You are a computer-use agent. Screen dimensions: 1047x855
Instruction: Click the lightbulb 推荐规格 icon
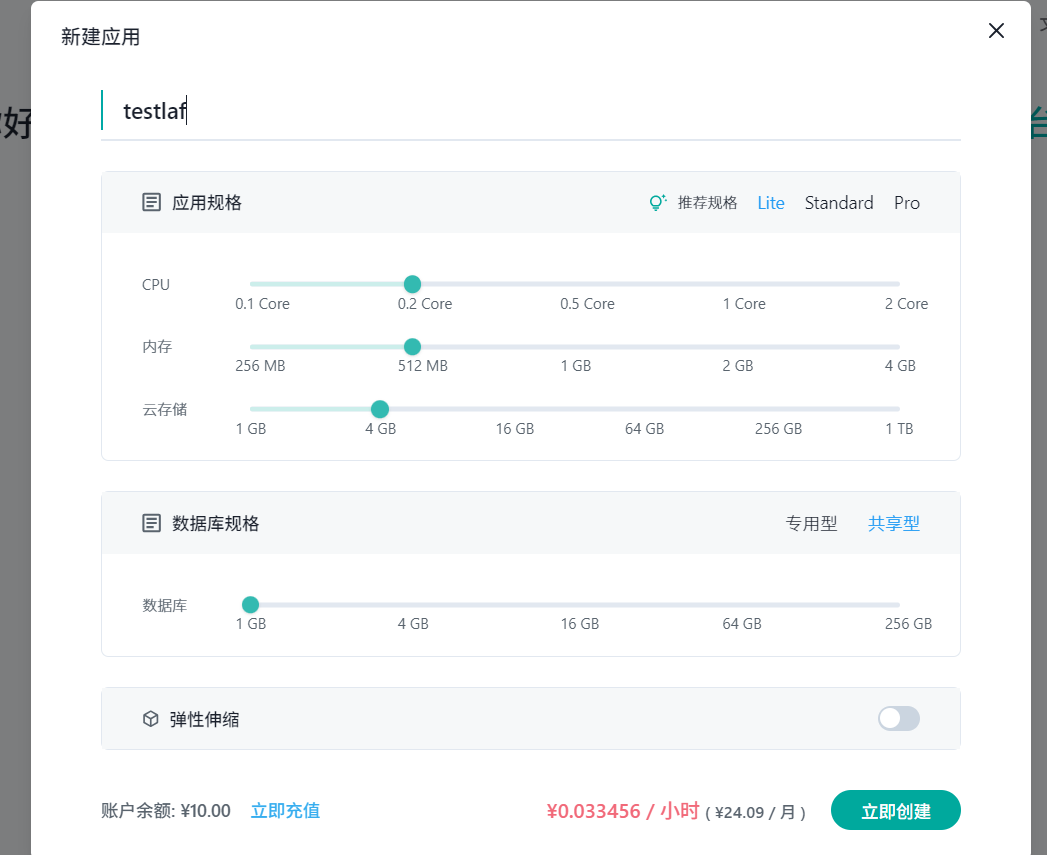[658, 202]
